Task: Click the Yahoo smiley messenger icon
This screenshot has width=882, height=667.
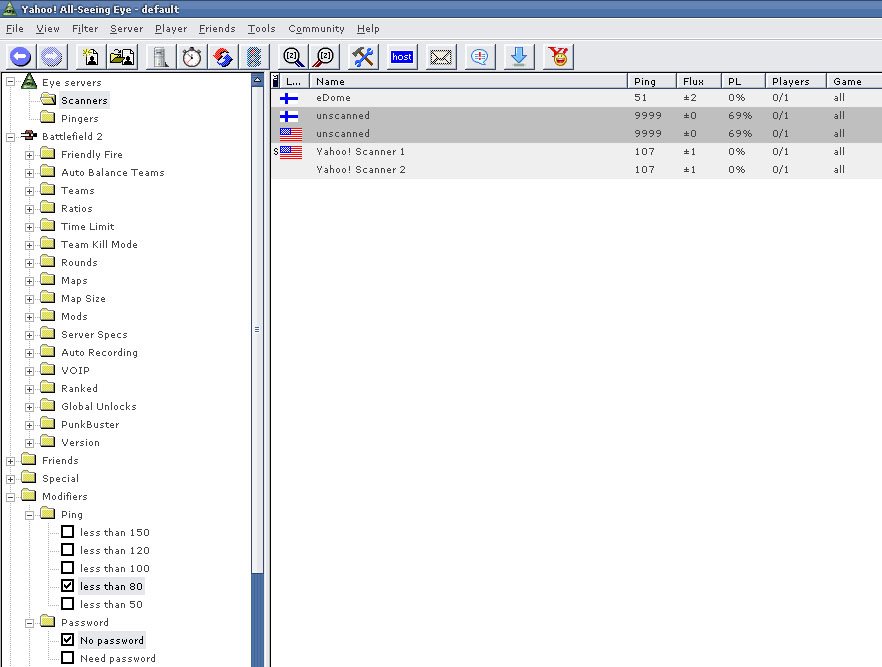Action: [558, 57]
